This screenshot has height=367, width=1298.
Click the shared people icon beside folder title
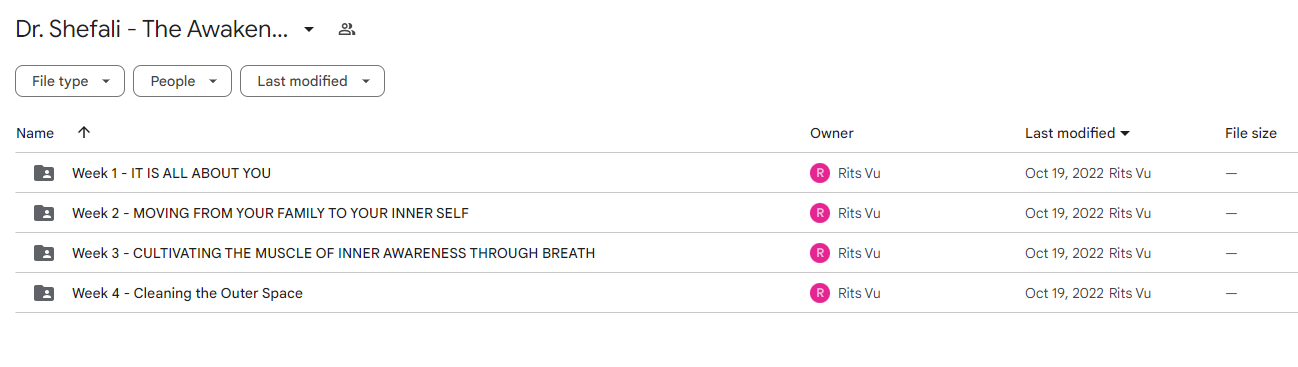347,29
